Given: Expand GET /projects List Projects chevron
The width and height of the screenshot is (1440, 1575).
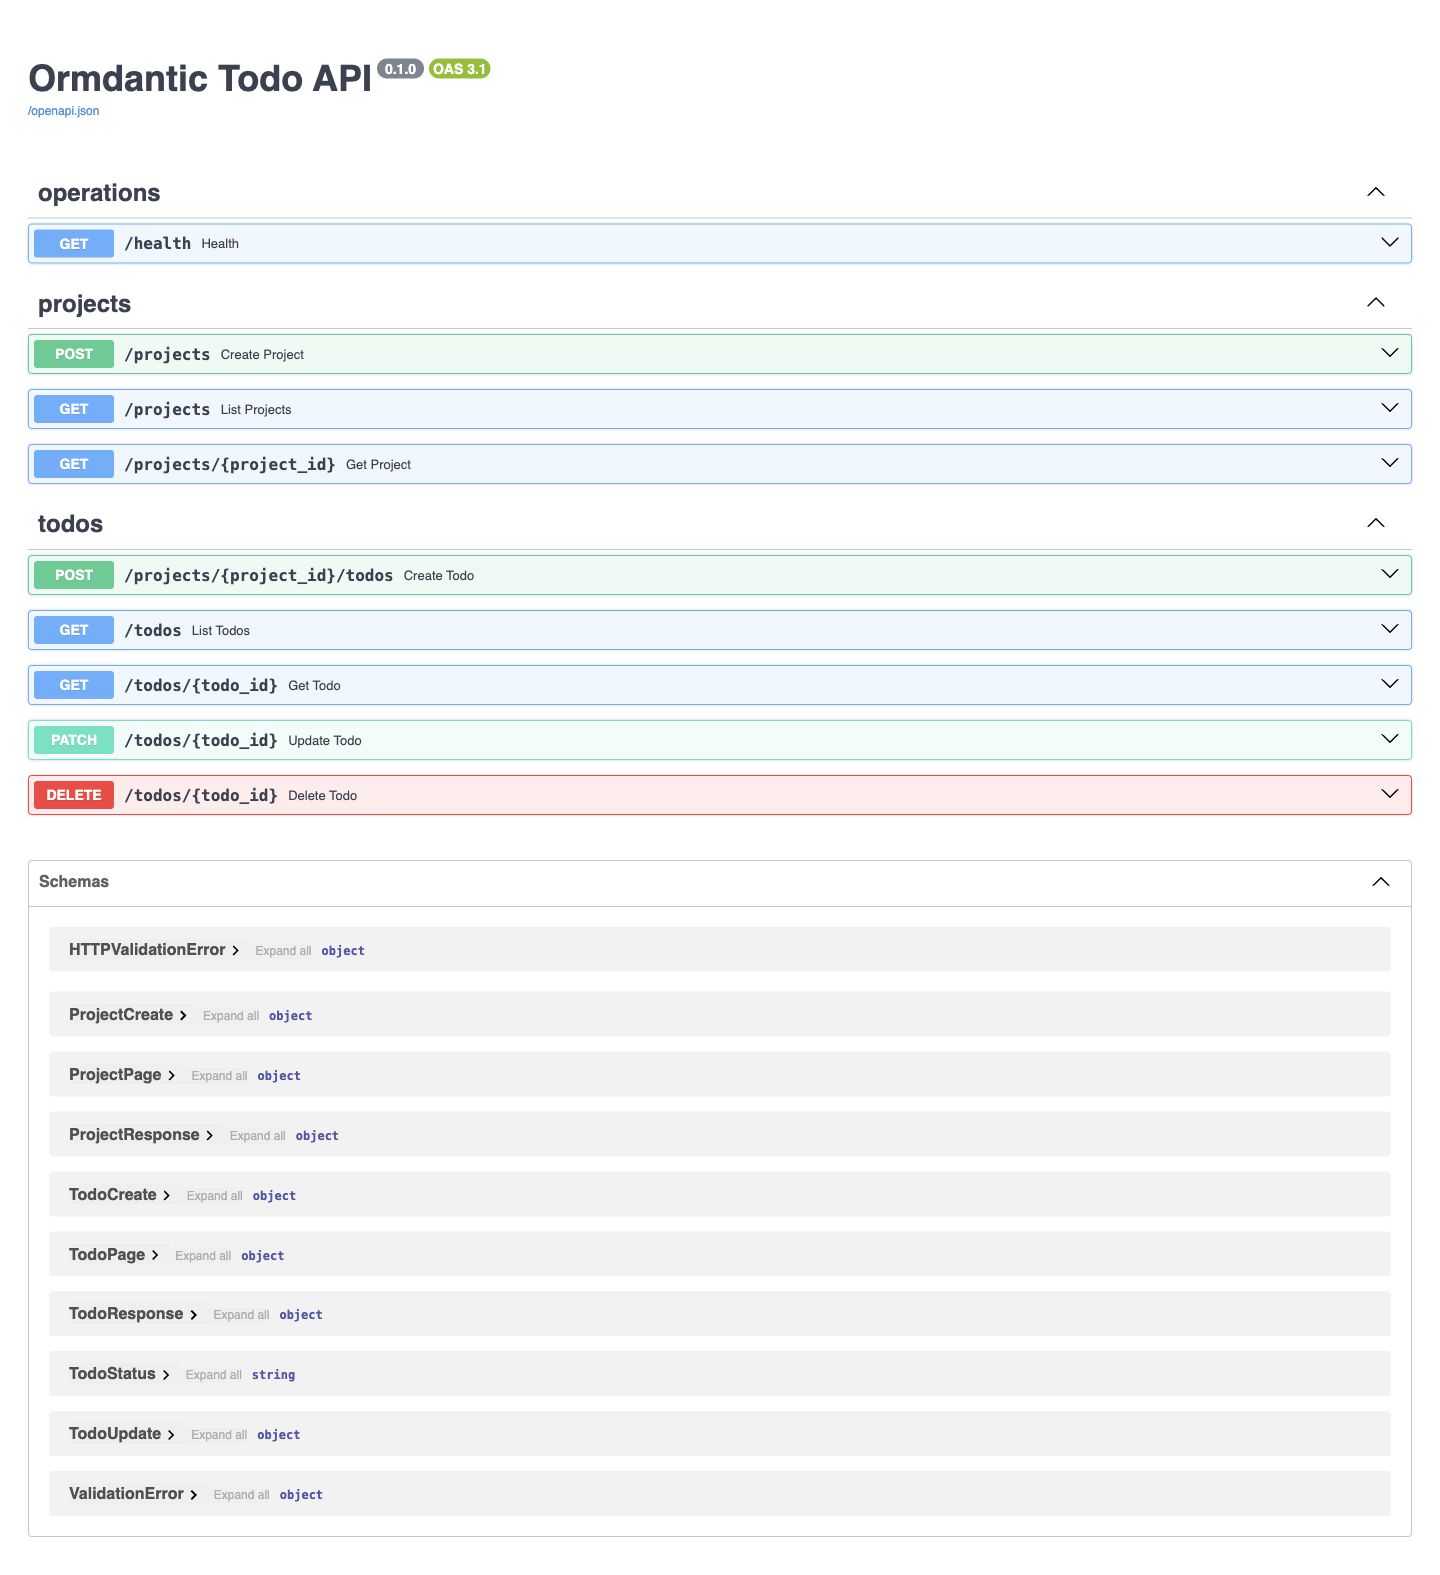Looking at the screenshot, I should (1390, 408).
